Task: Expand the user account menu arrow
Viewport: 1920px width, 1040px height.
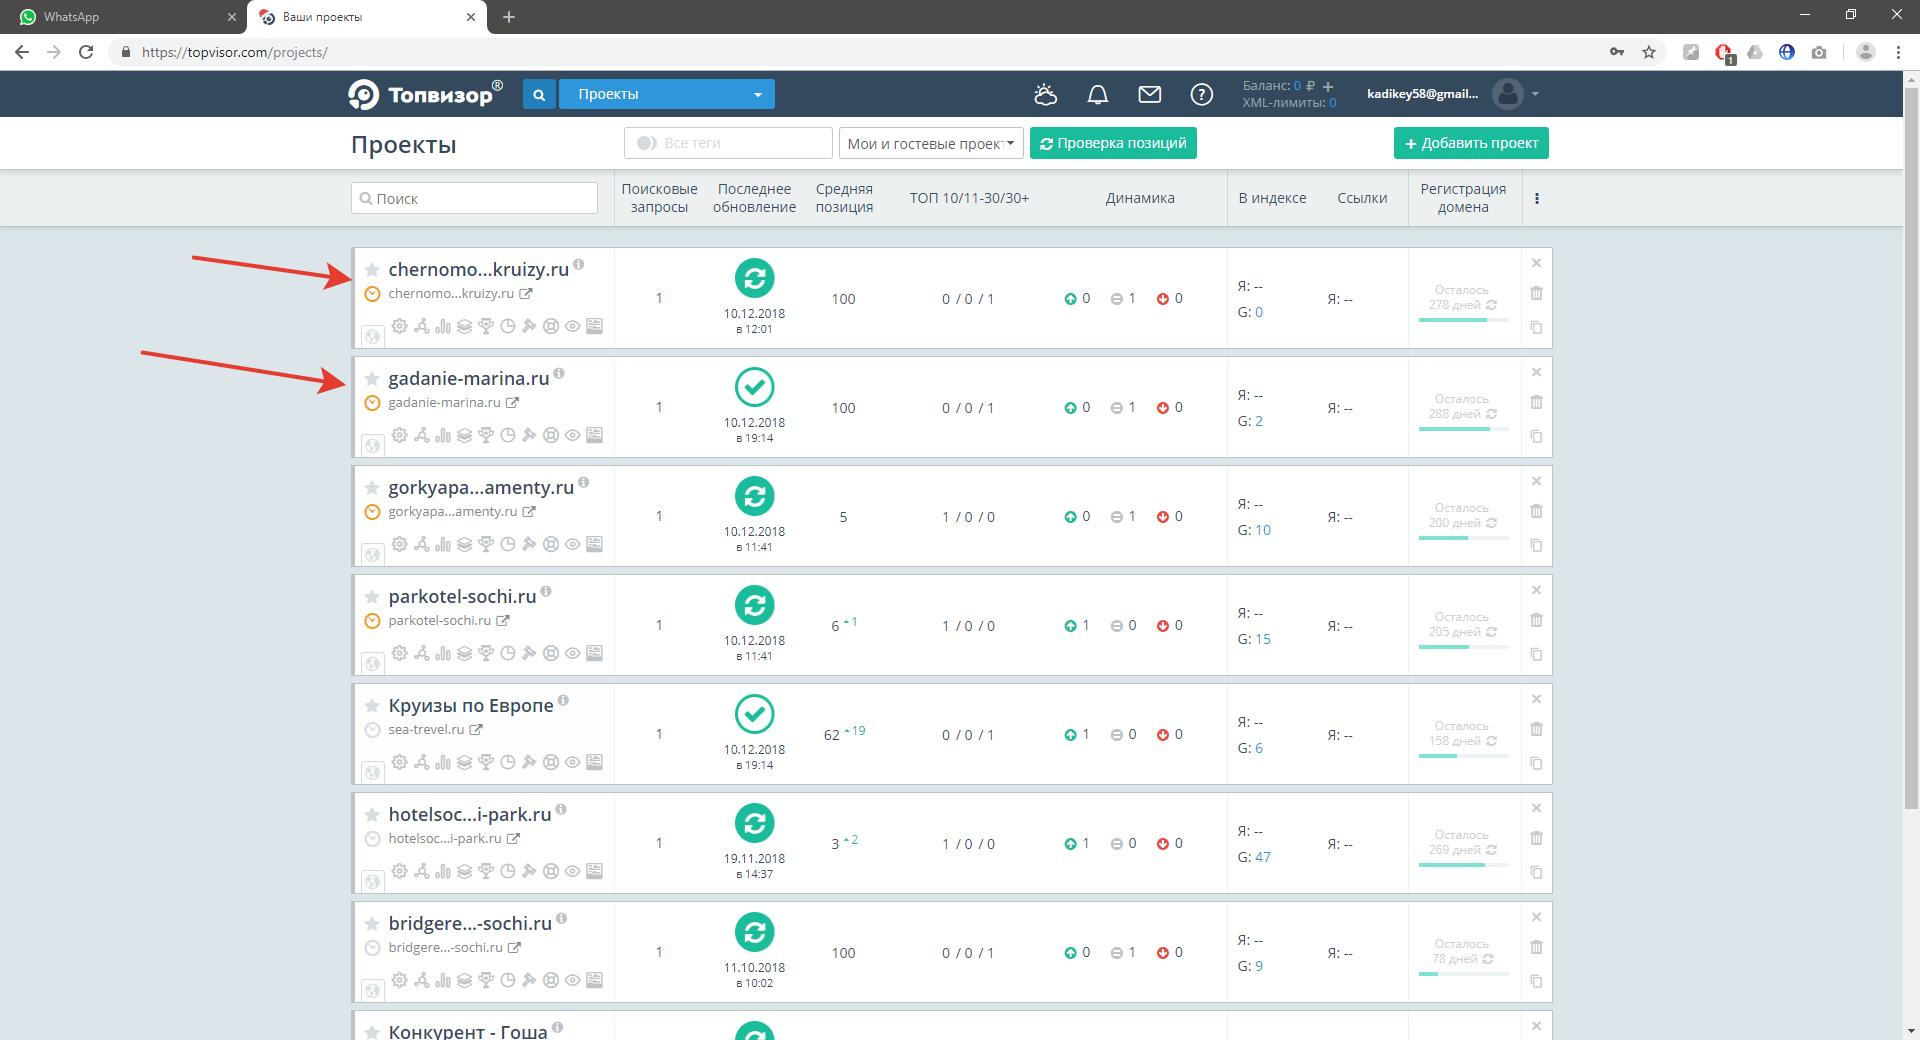Action: coord(1535,94)
